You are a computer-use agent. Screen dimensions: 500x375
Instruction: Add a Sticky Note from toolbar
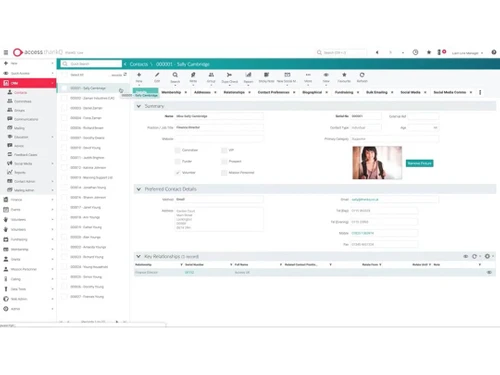(266, 77)
